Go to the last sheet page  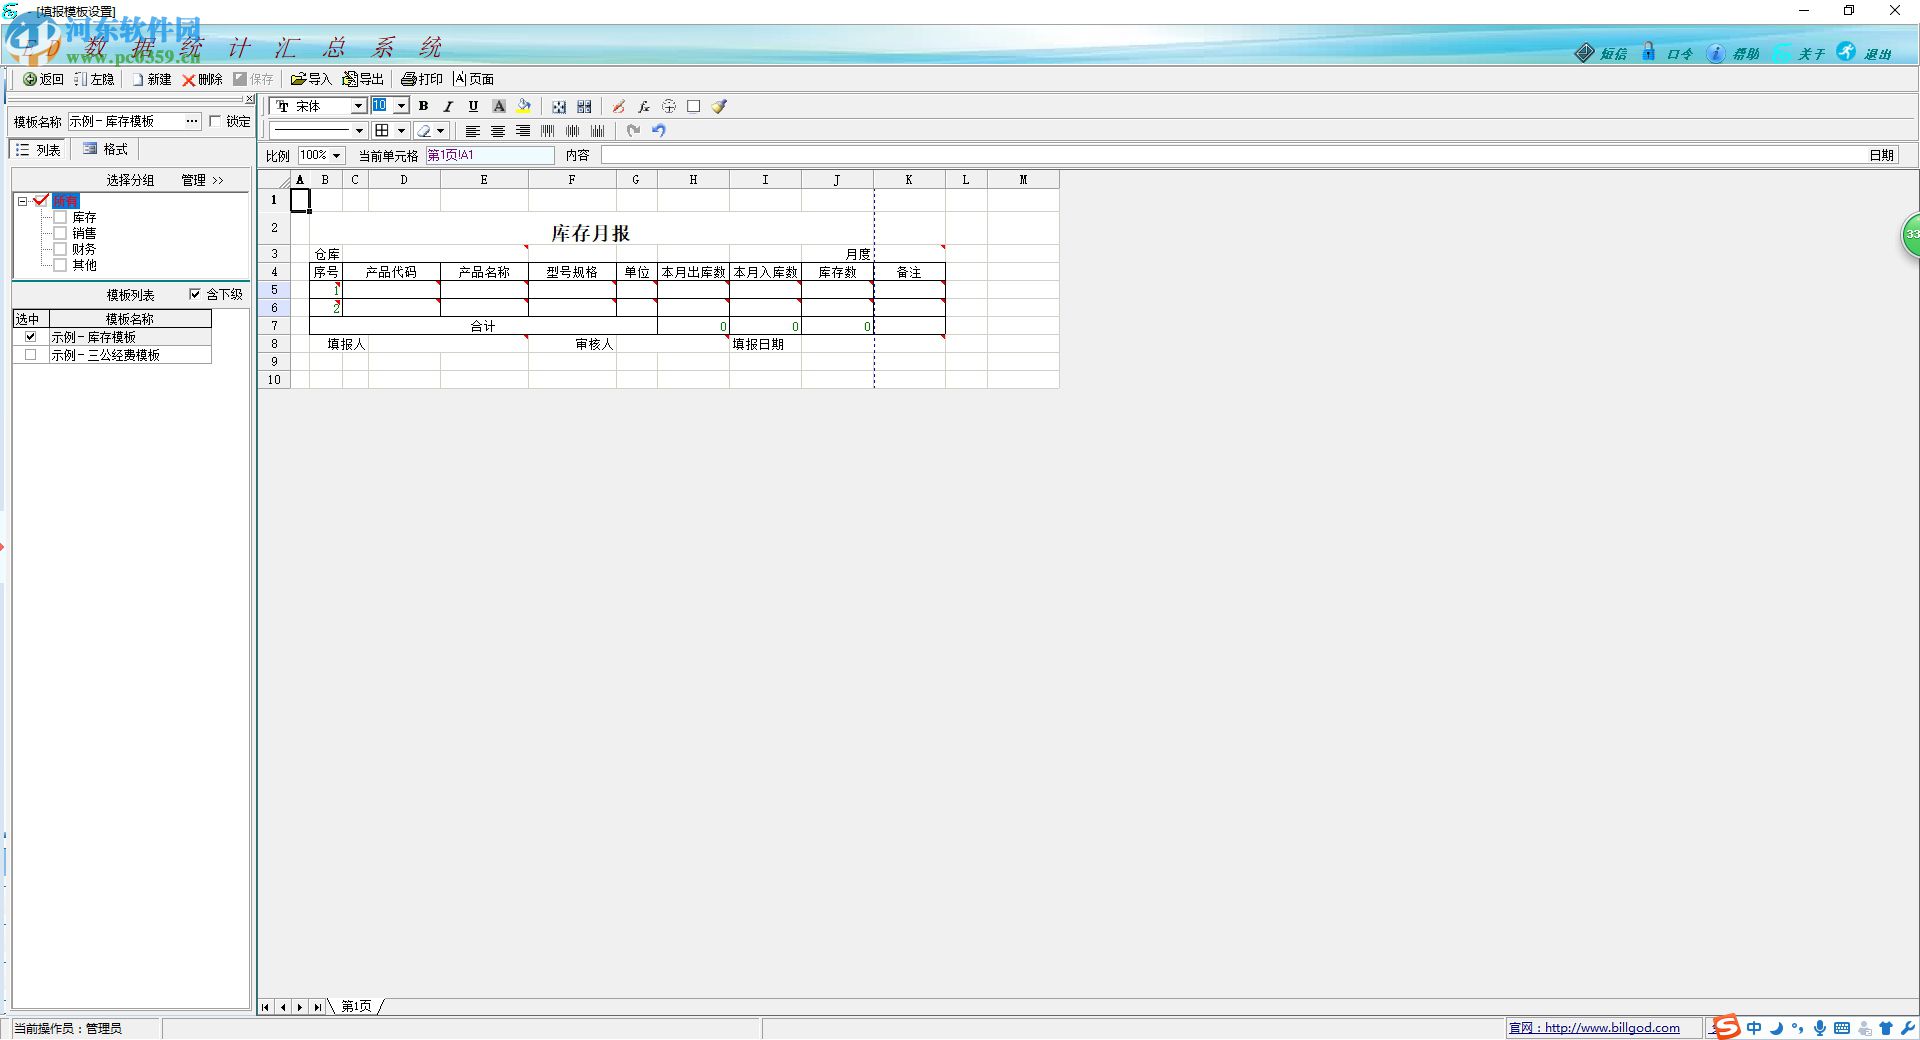[x=317, y=1007]
